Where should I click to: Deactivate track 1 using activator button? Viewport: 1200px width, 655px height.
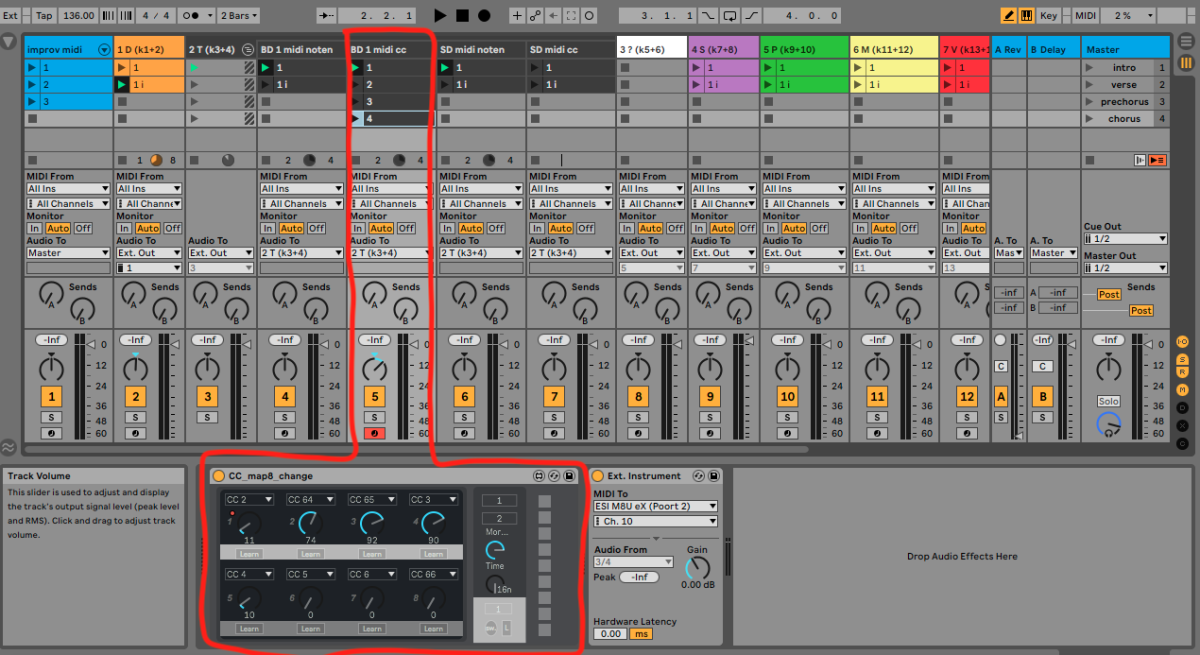click(x=52, y=397)
